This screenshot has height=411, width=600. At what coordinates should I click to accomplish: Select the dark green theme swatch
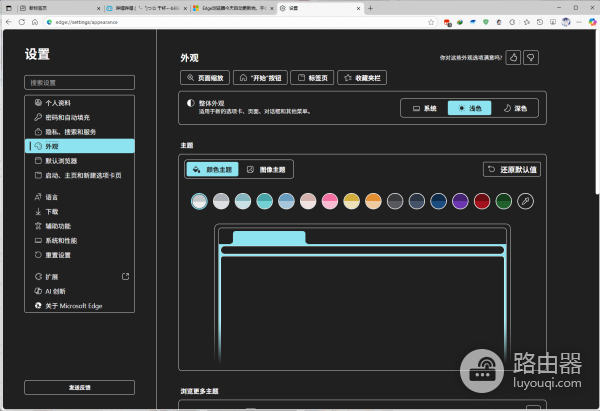coord(504,201)
